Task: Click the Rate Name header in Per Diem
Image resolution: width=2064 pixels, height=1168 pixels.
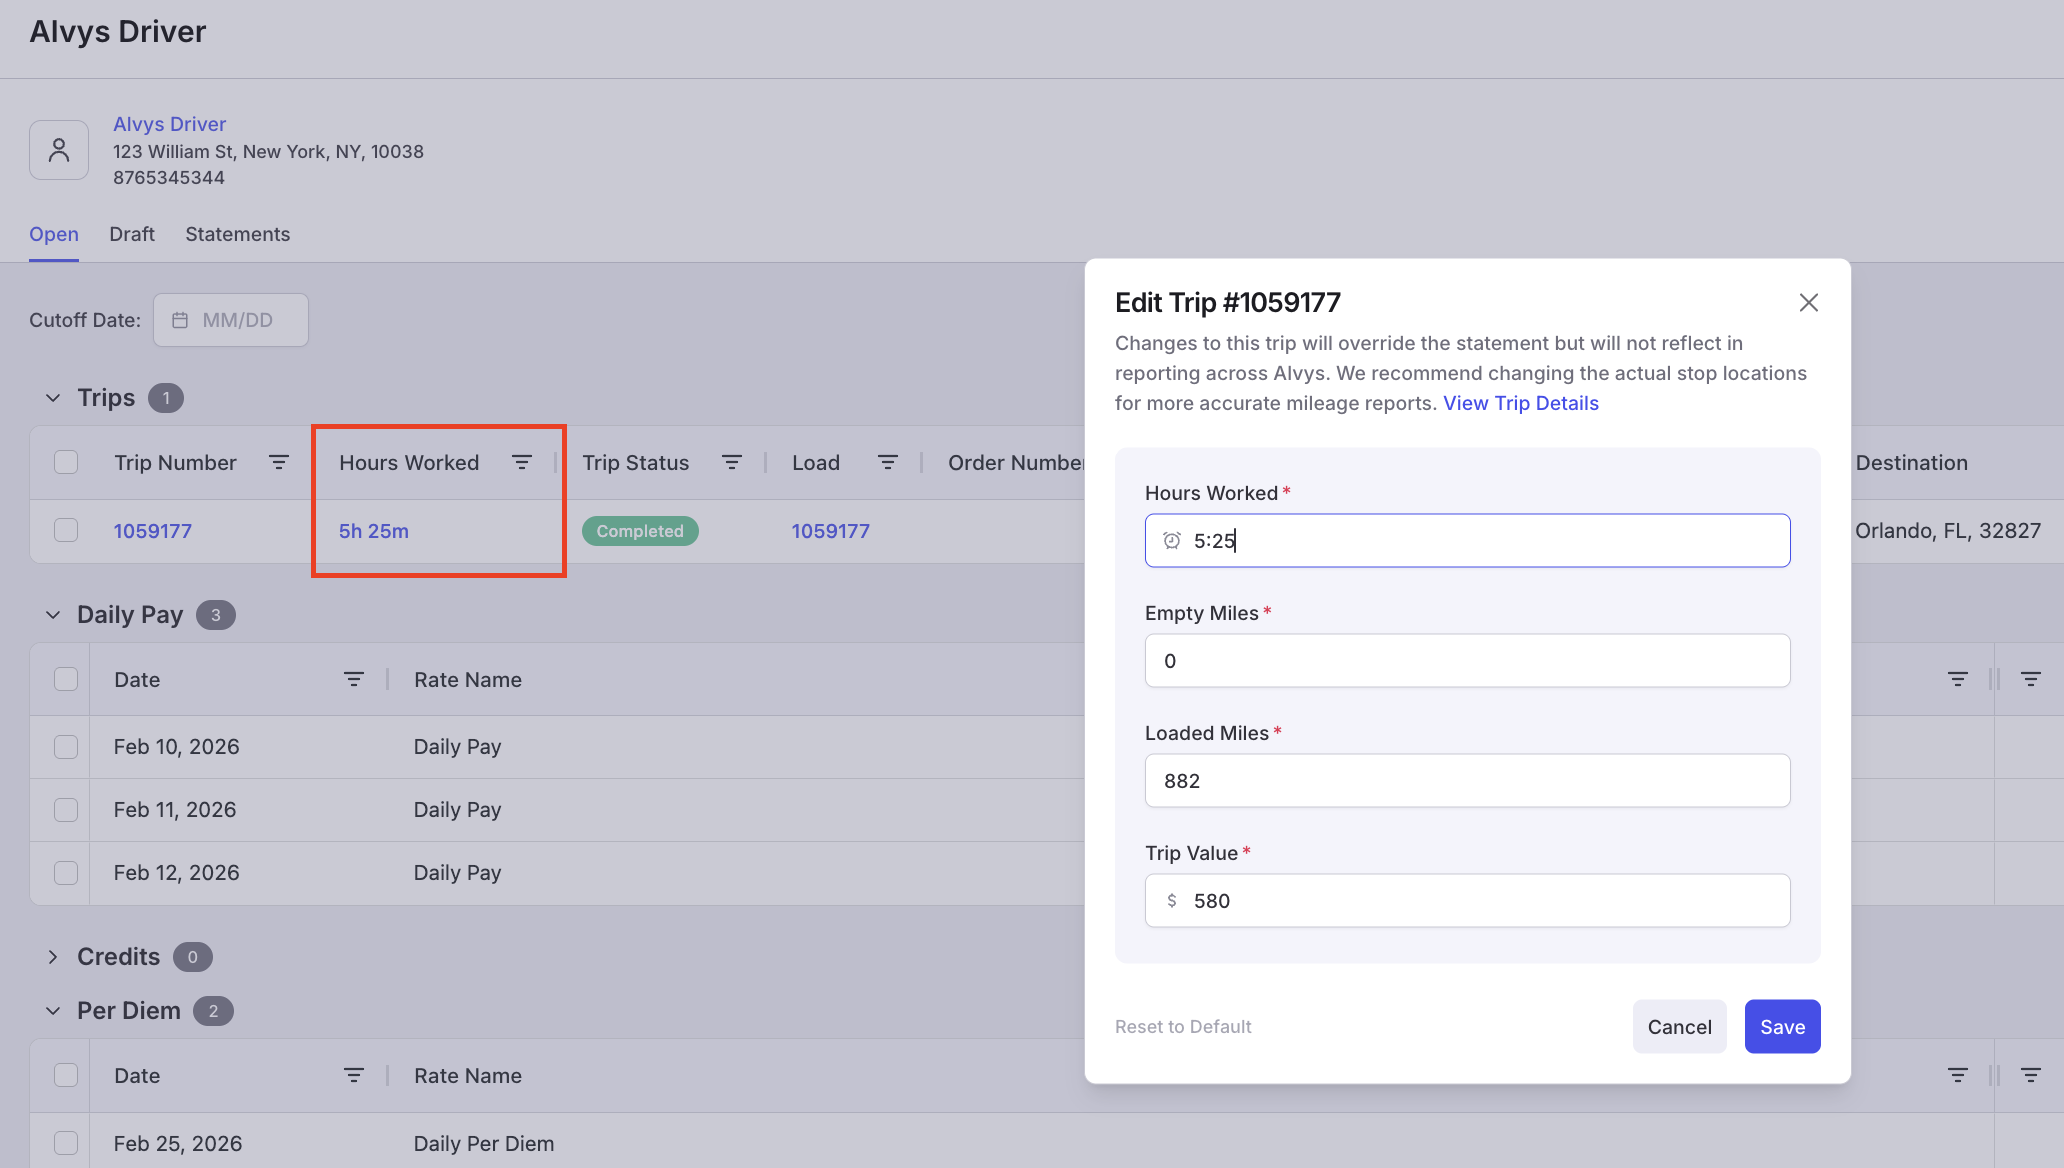Action: click(468, 1075)
